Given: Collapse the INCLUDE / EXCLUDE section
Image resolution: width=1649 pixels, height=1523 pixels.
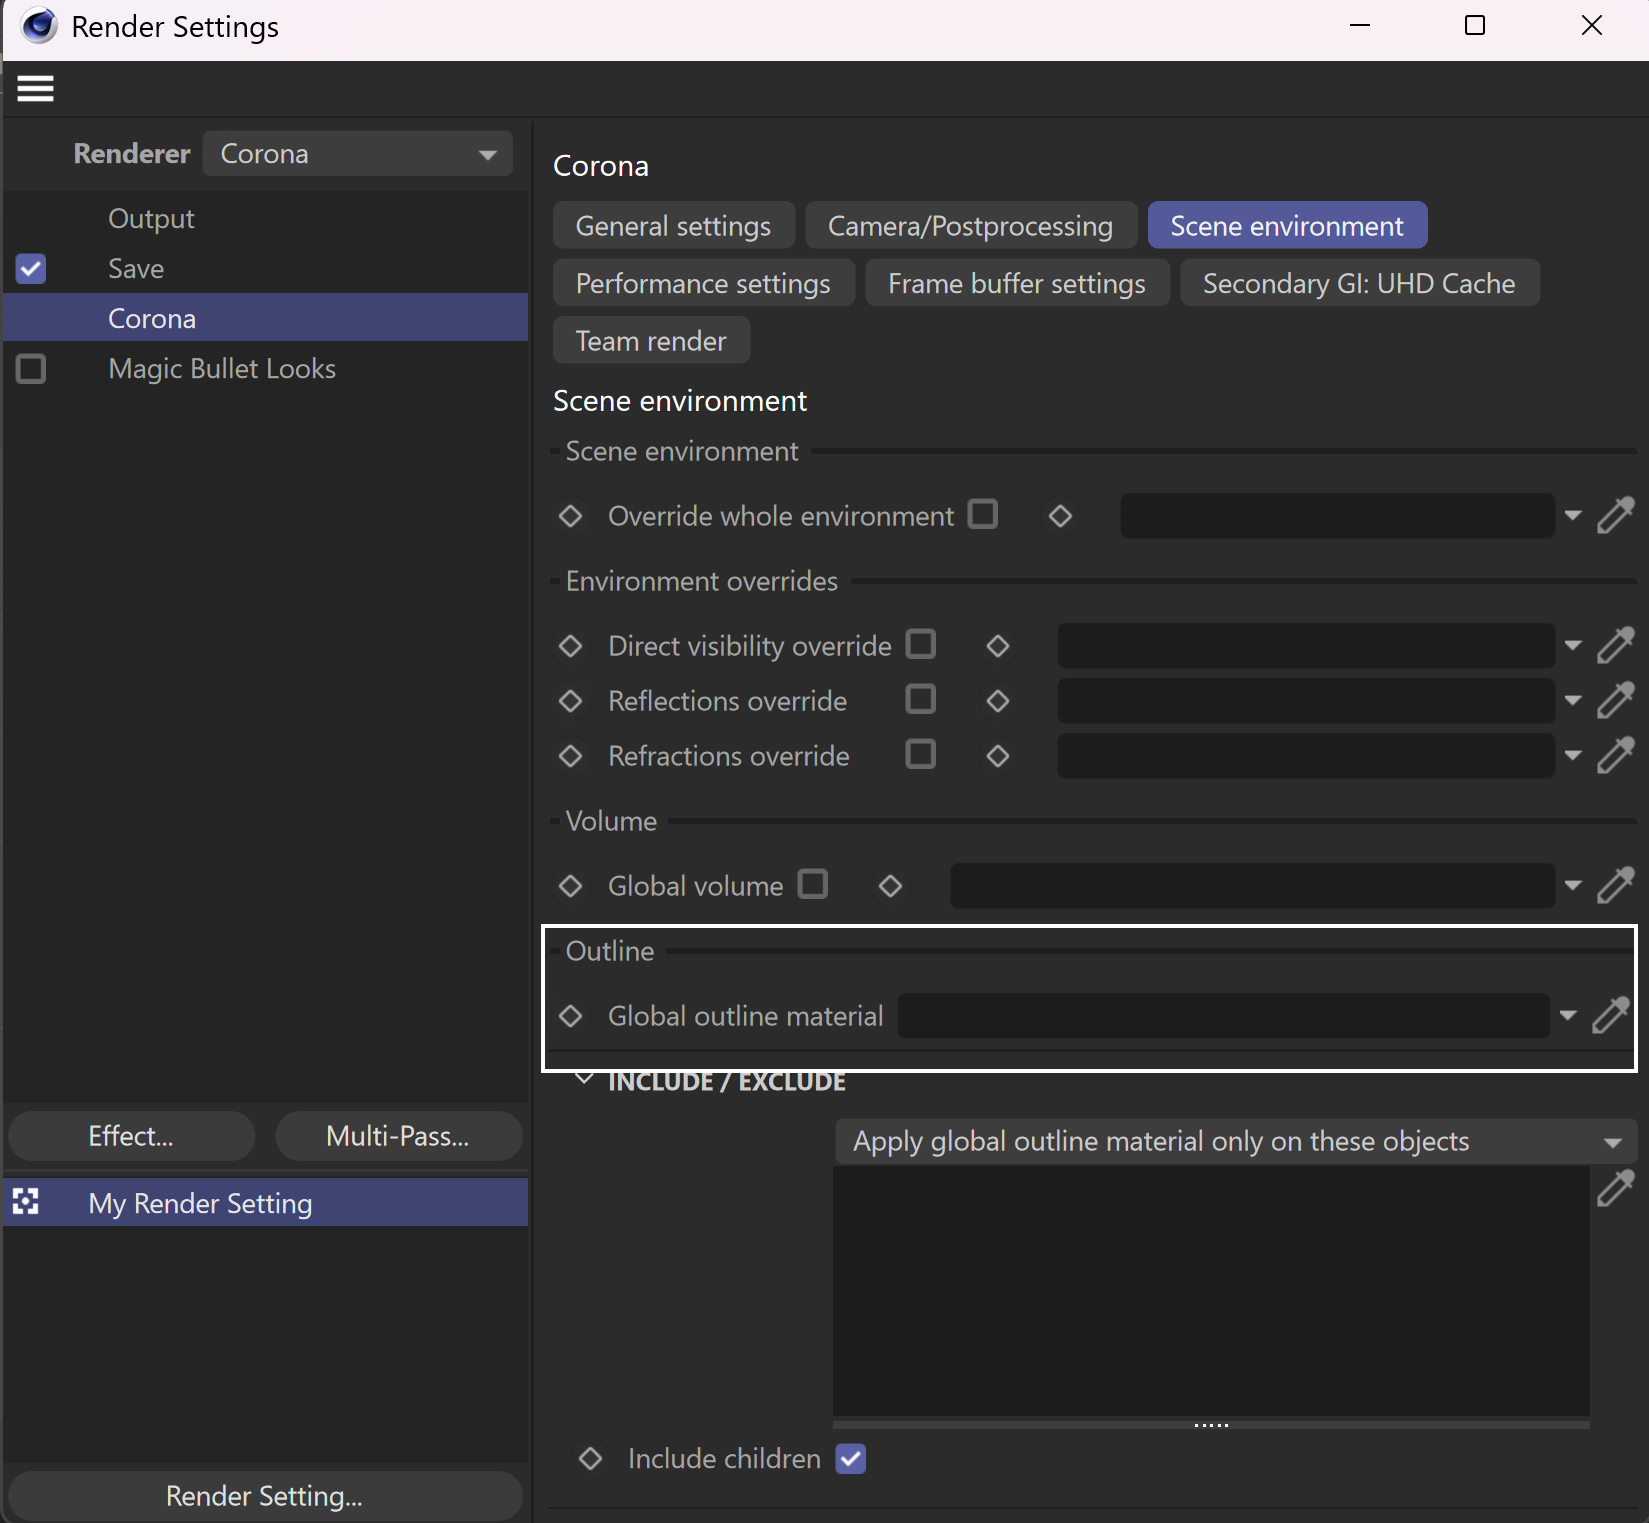Looking at the screenshot, I should pos(584,1080).
